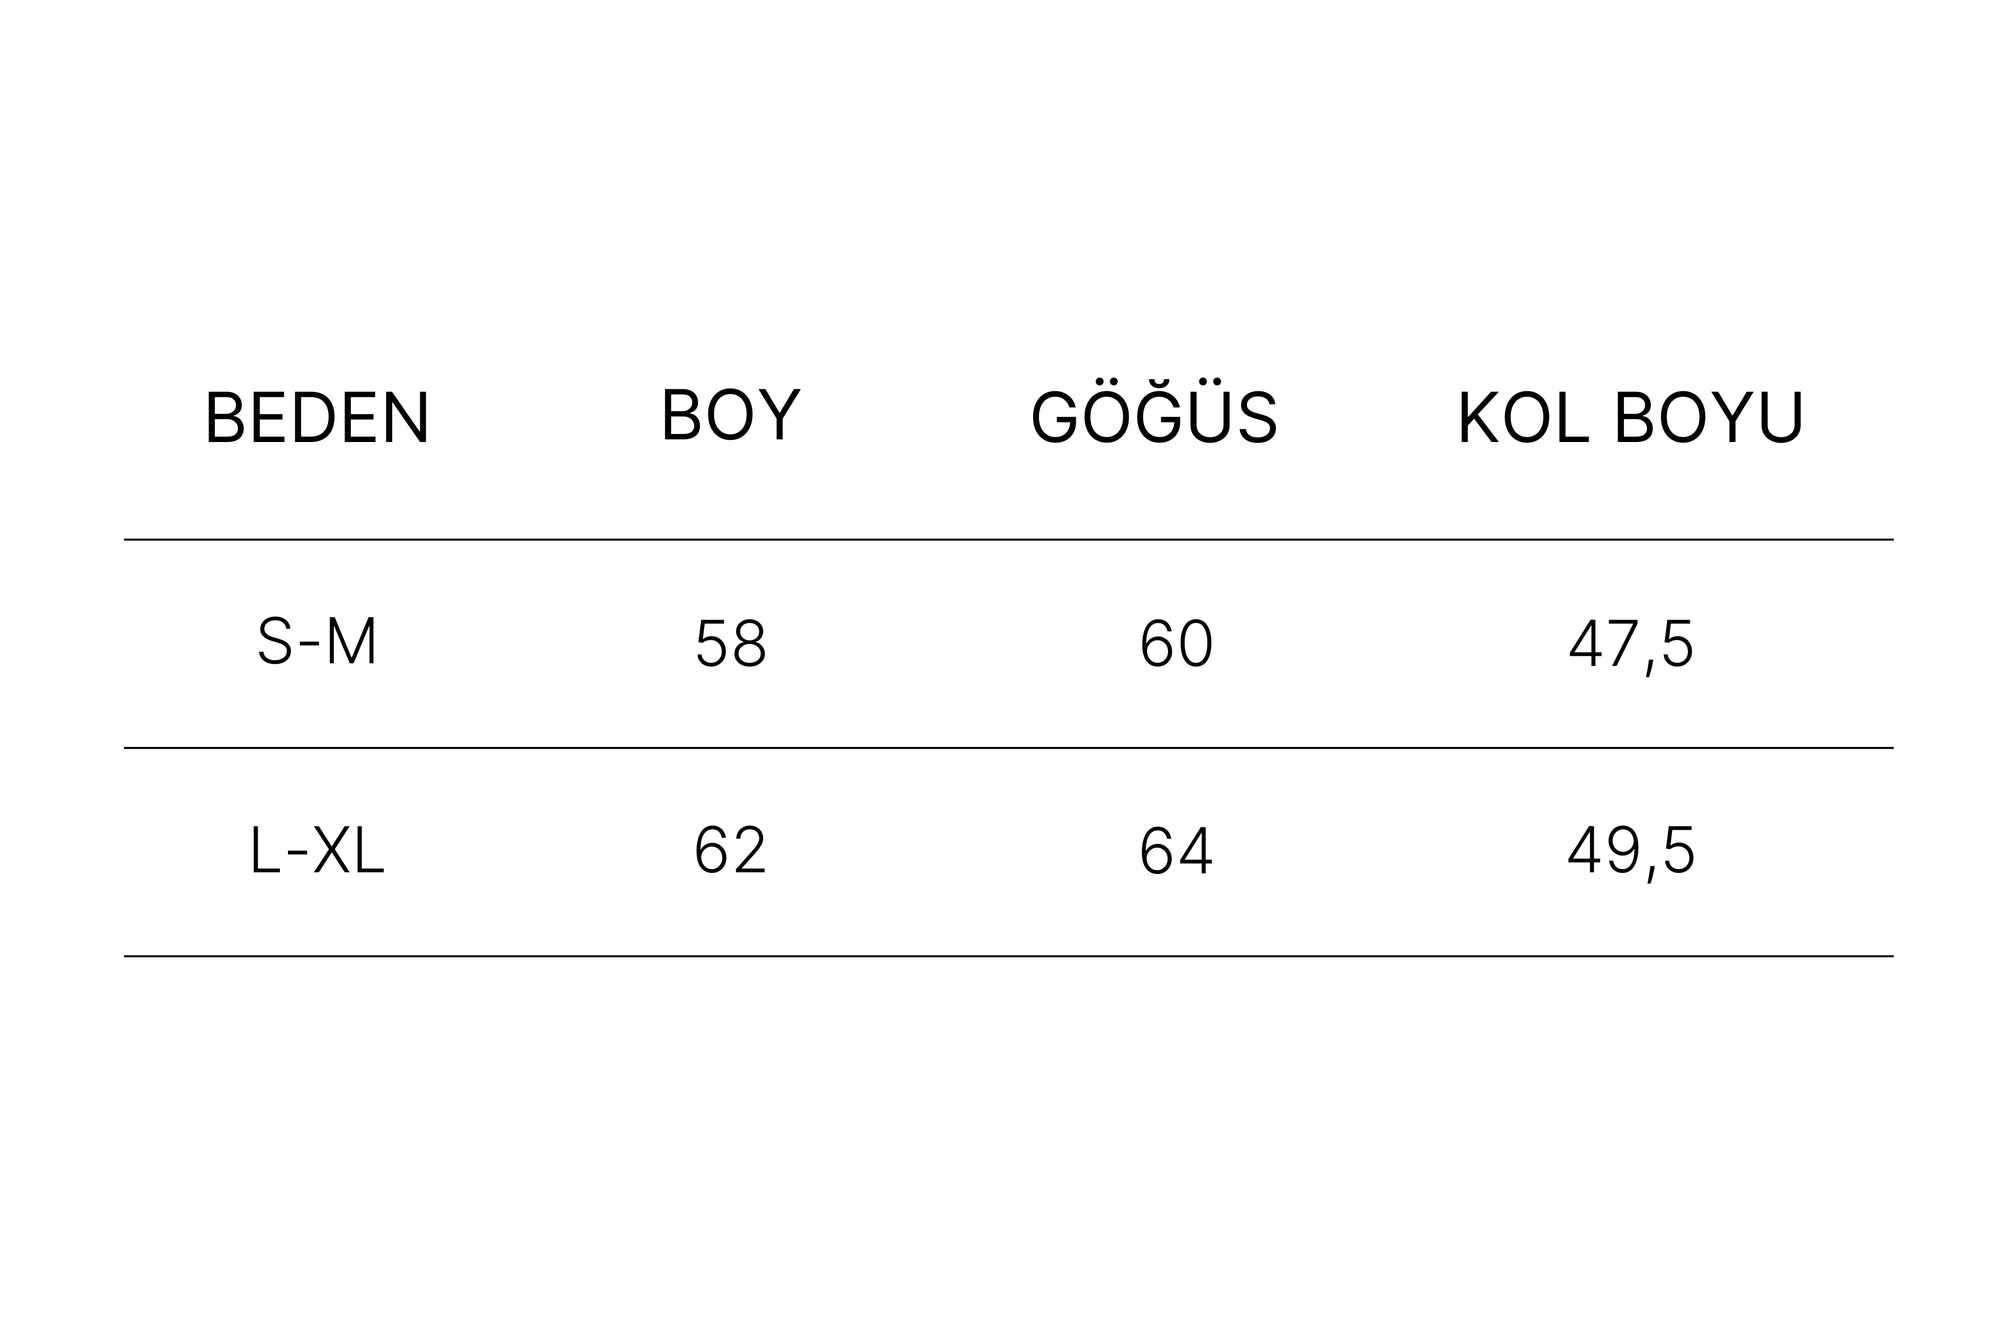Click the XL part of the L-XL label

(x=349, y=852)
